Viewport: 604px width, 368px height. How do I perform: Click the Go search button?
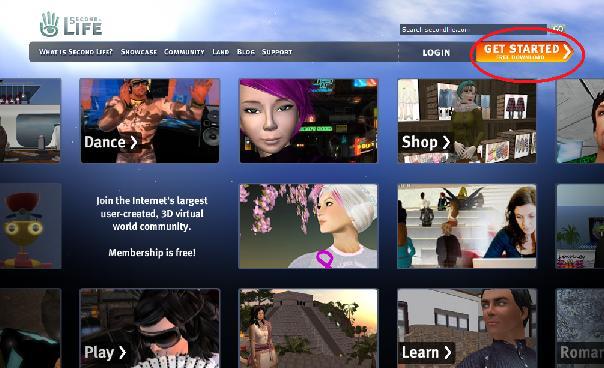click(558, 29)
